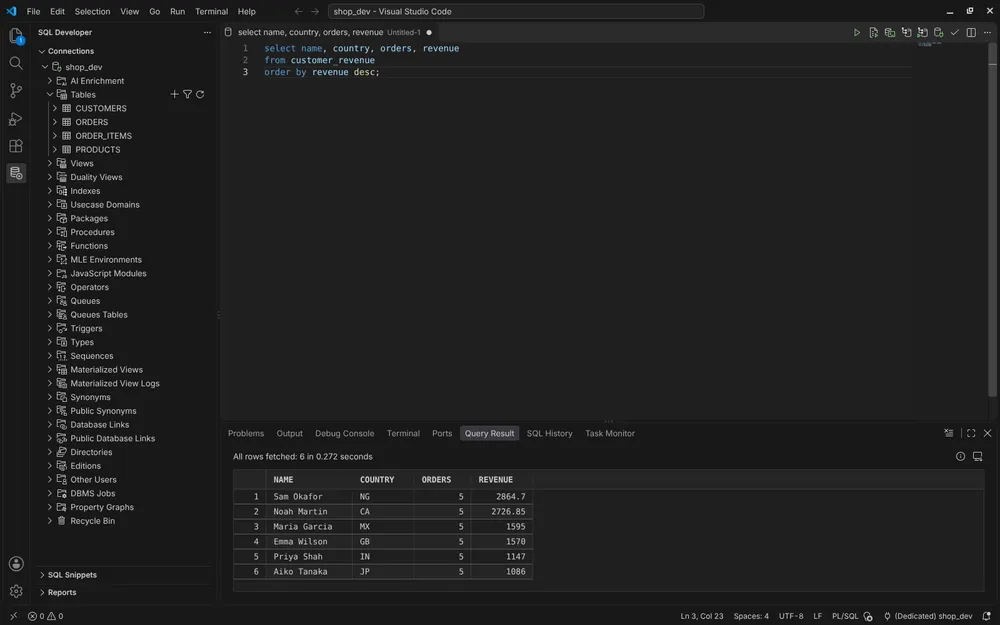Open the Manage gear settings
Screen dimensions: 1000x625
[x=16, y=591]
